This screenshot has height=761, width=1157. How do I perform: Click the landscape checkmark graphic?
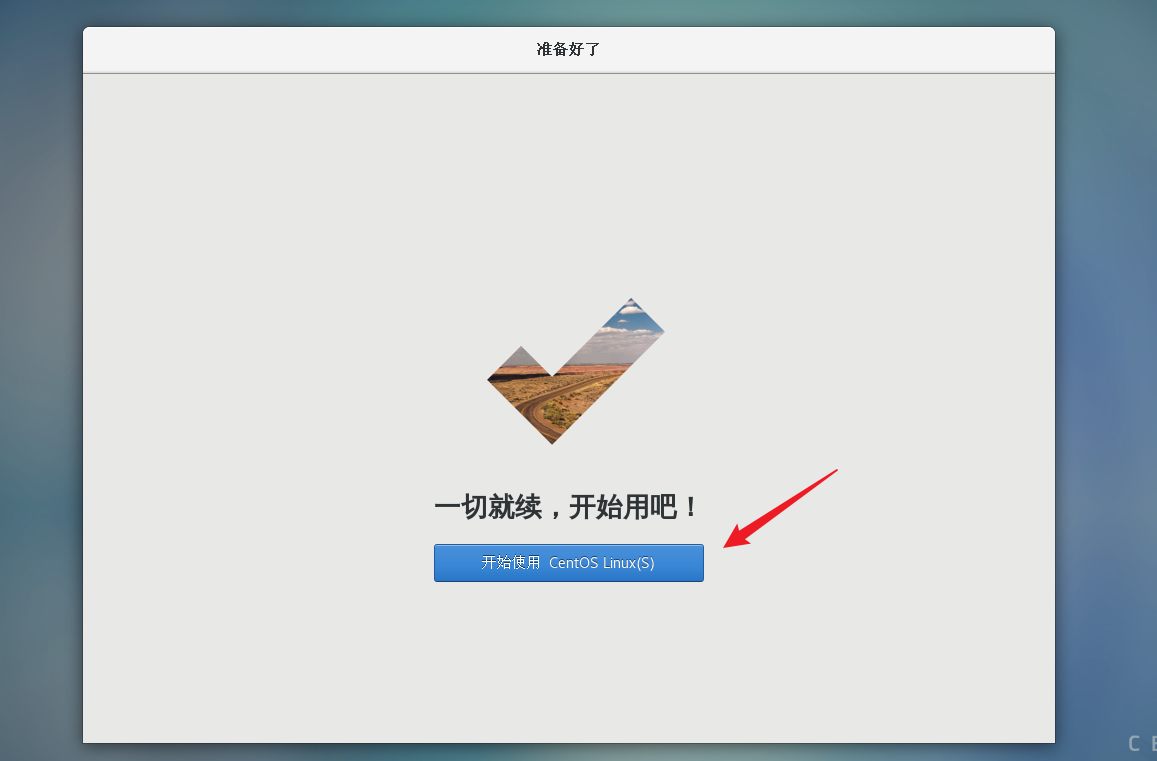point(576,371)
